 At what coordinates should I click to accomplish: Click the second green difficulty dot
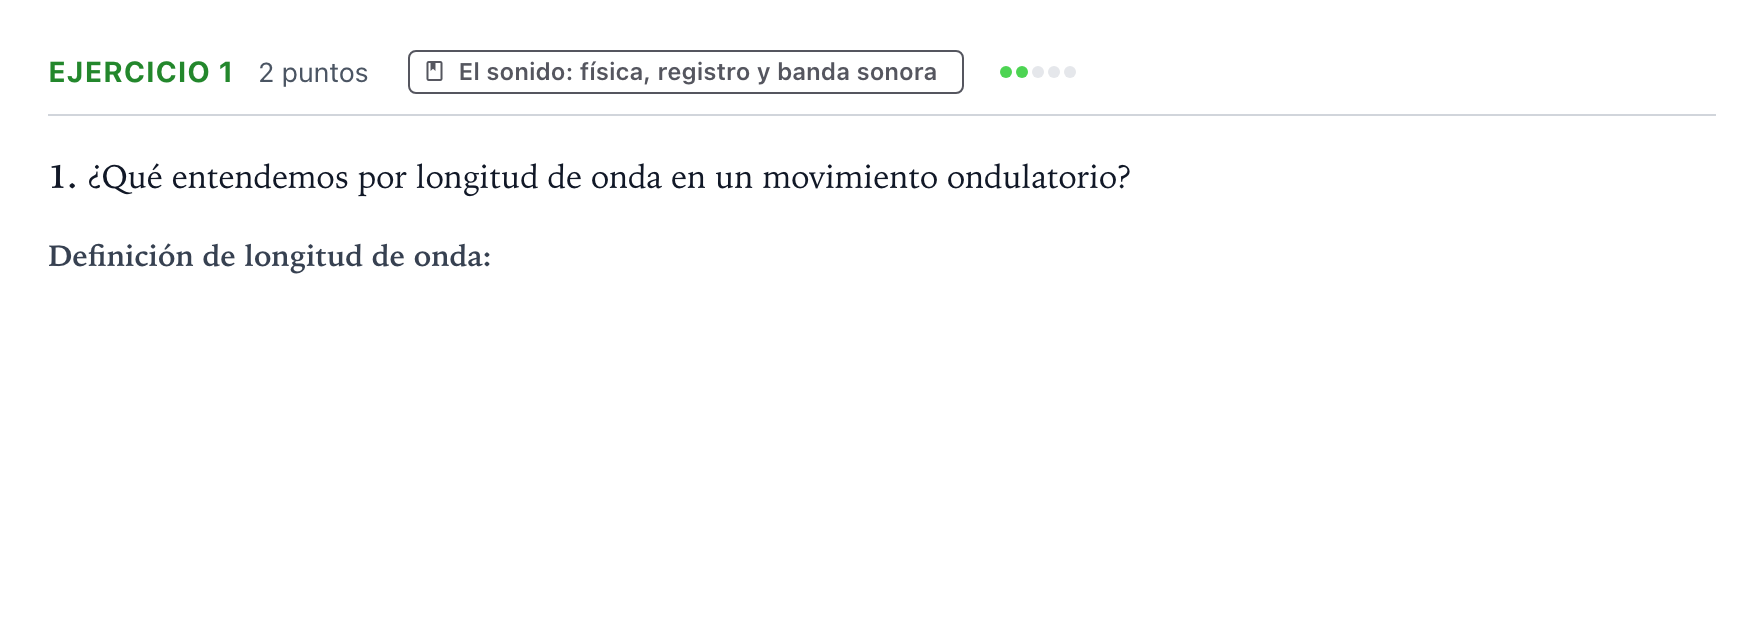(1022, 72)
